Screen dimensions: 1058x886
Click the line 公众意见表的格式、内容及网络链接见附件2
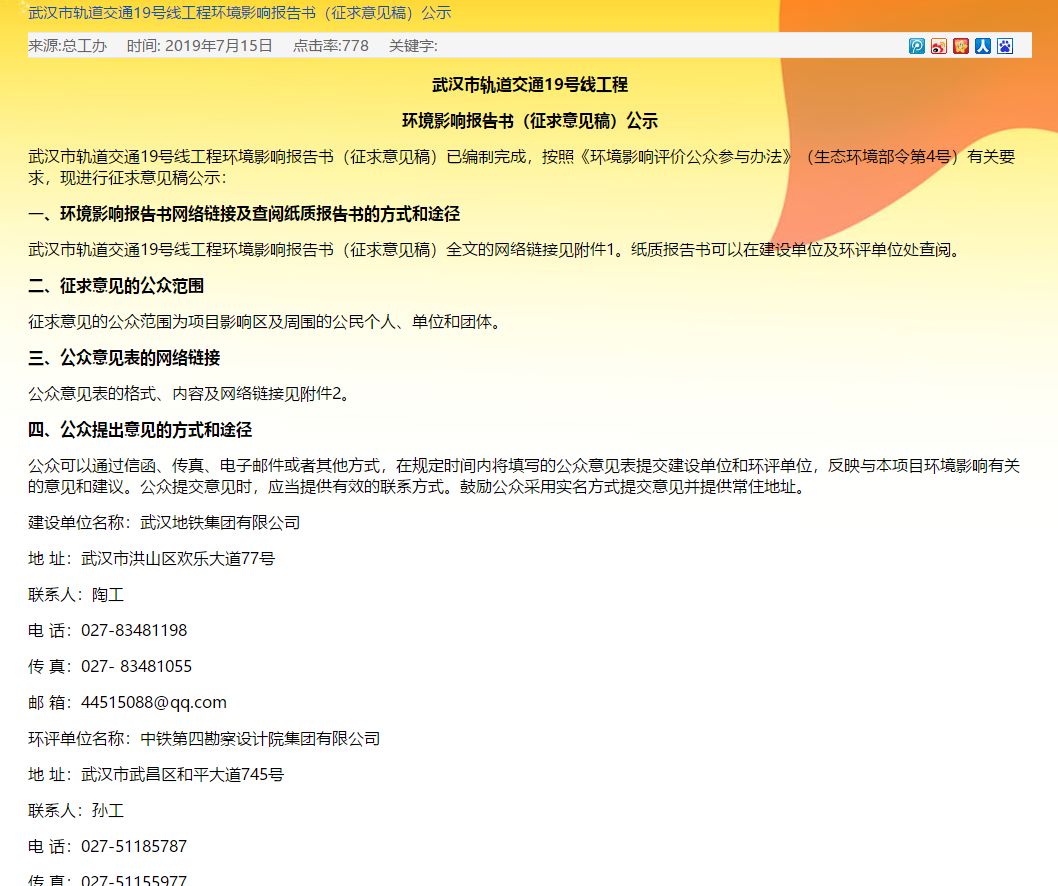click(x=190, y=393)
